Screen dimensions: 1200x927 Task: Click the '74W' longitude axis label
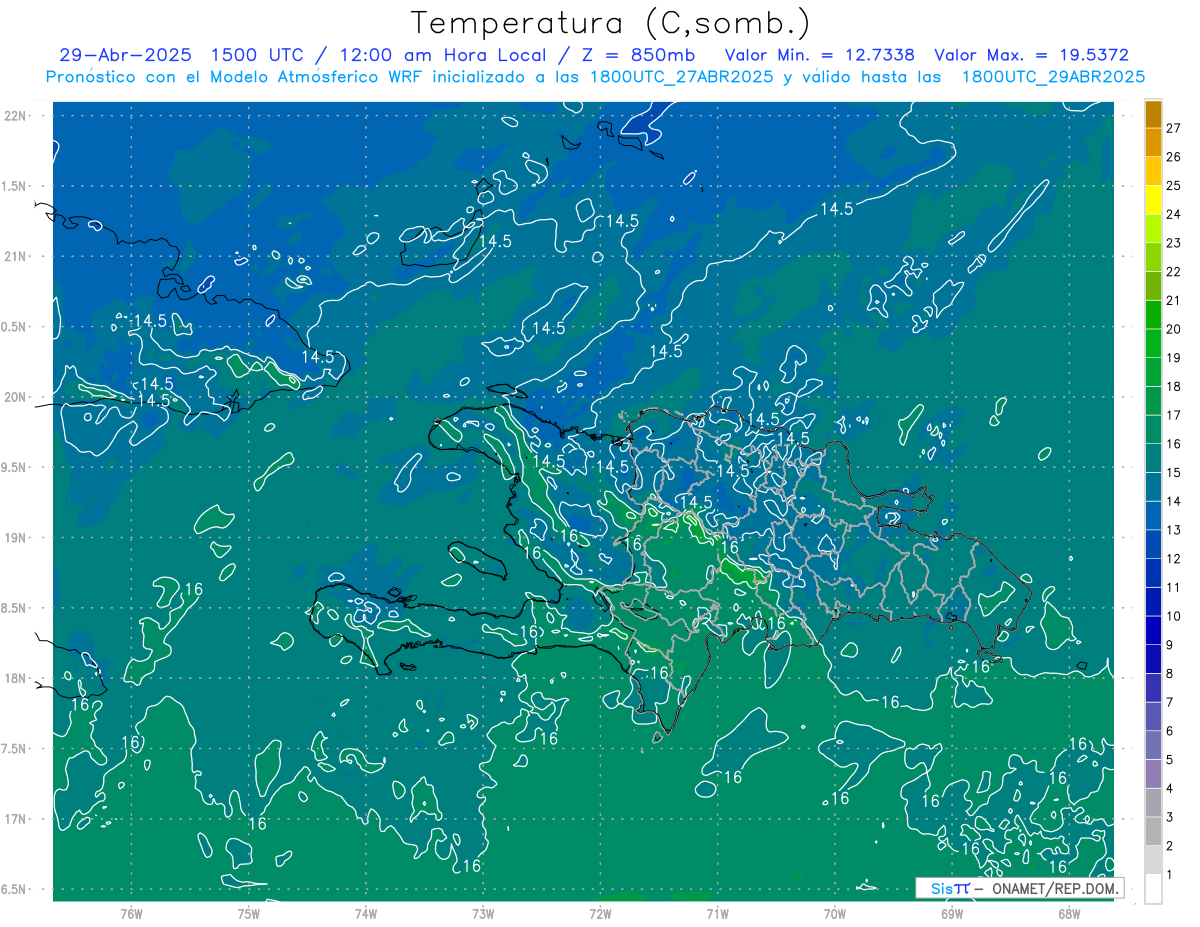366,914
